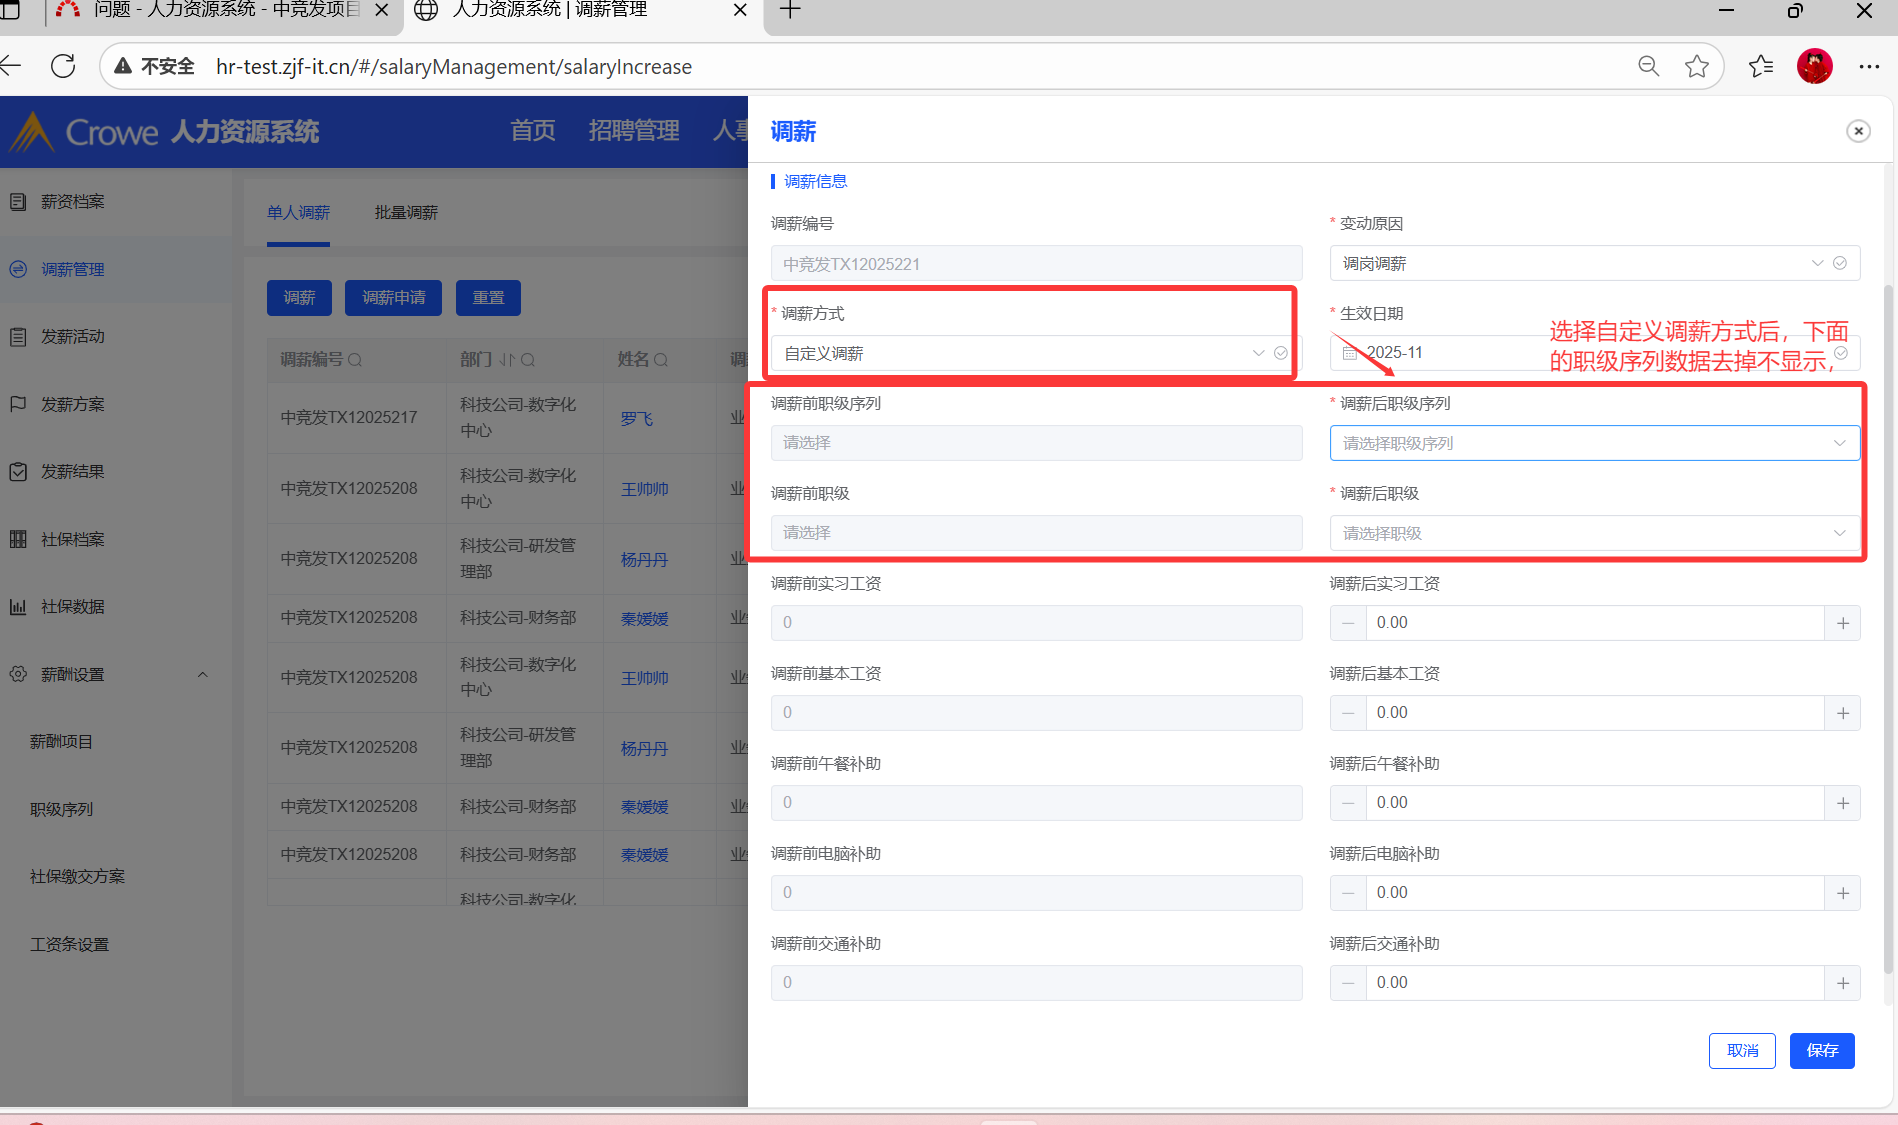
Task: Focus the 调薪后基本工资 value field
Action: 1595,713
